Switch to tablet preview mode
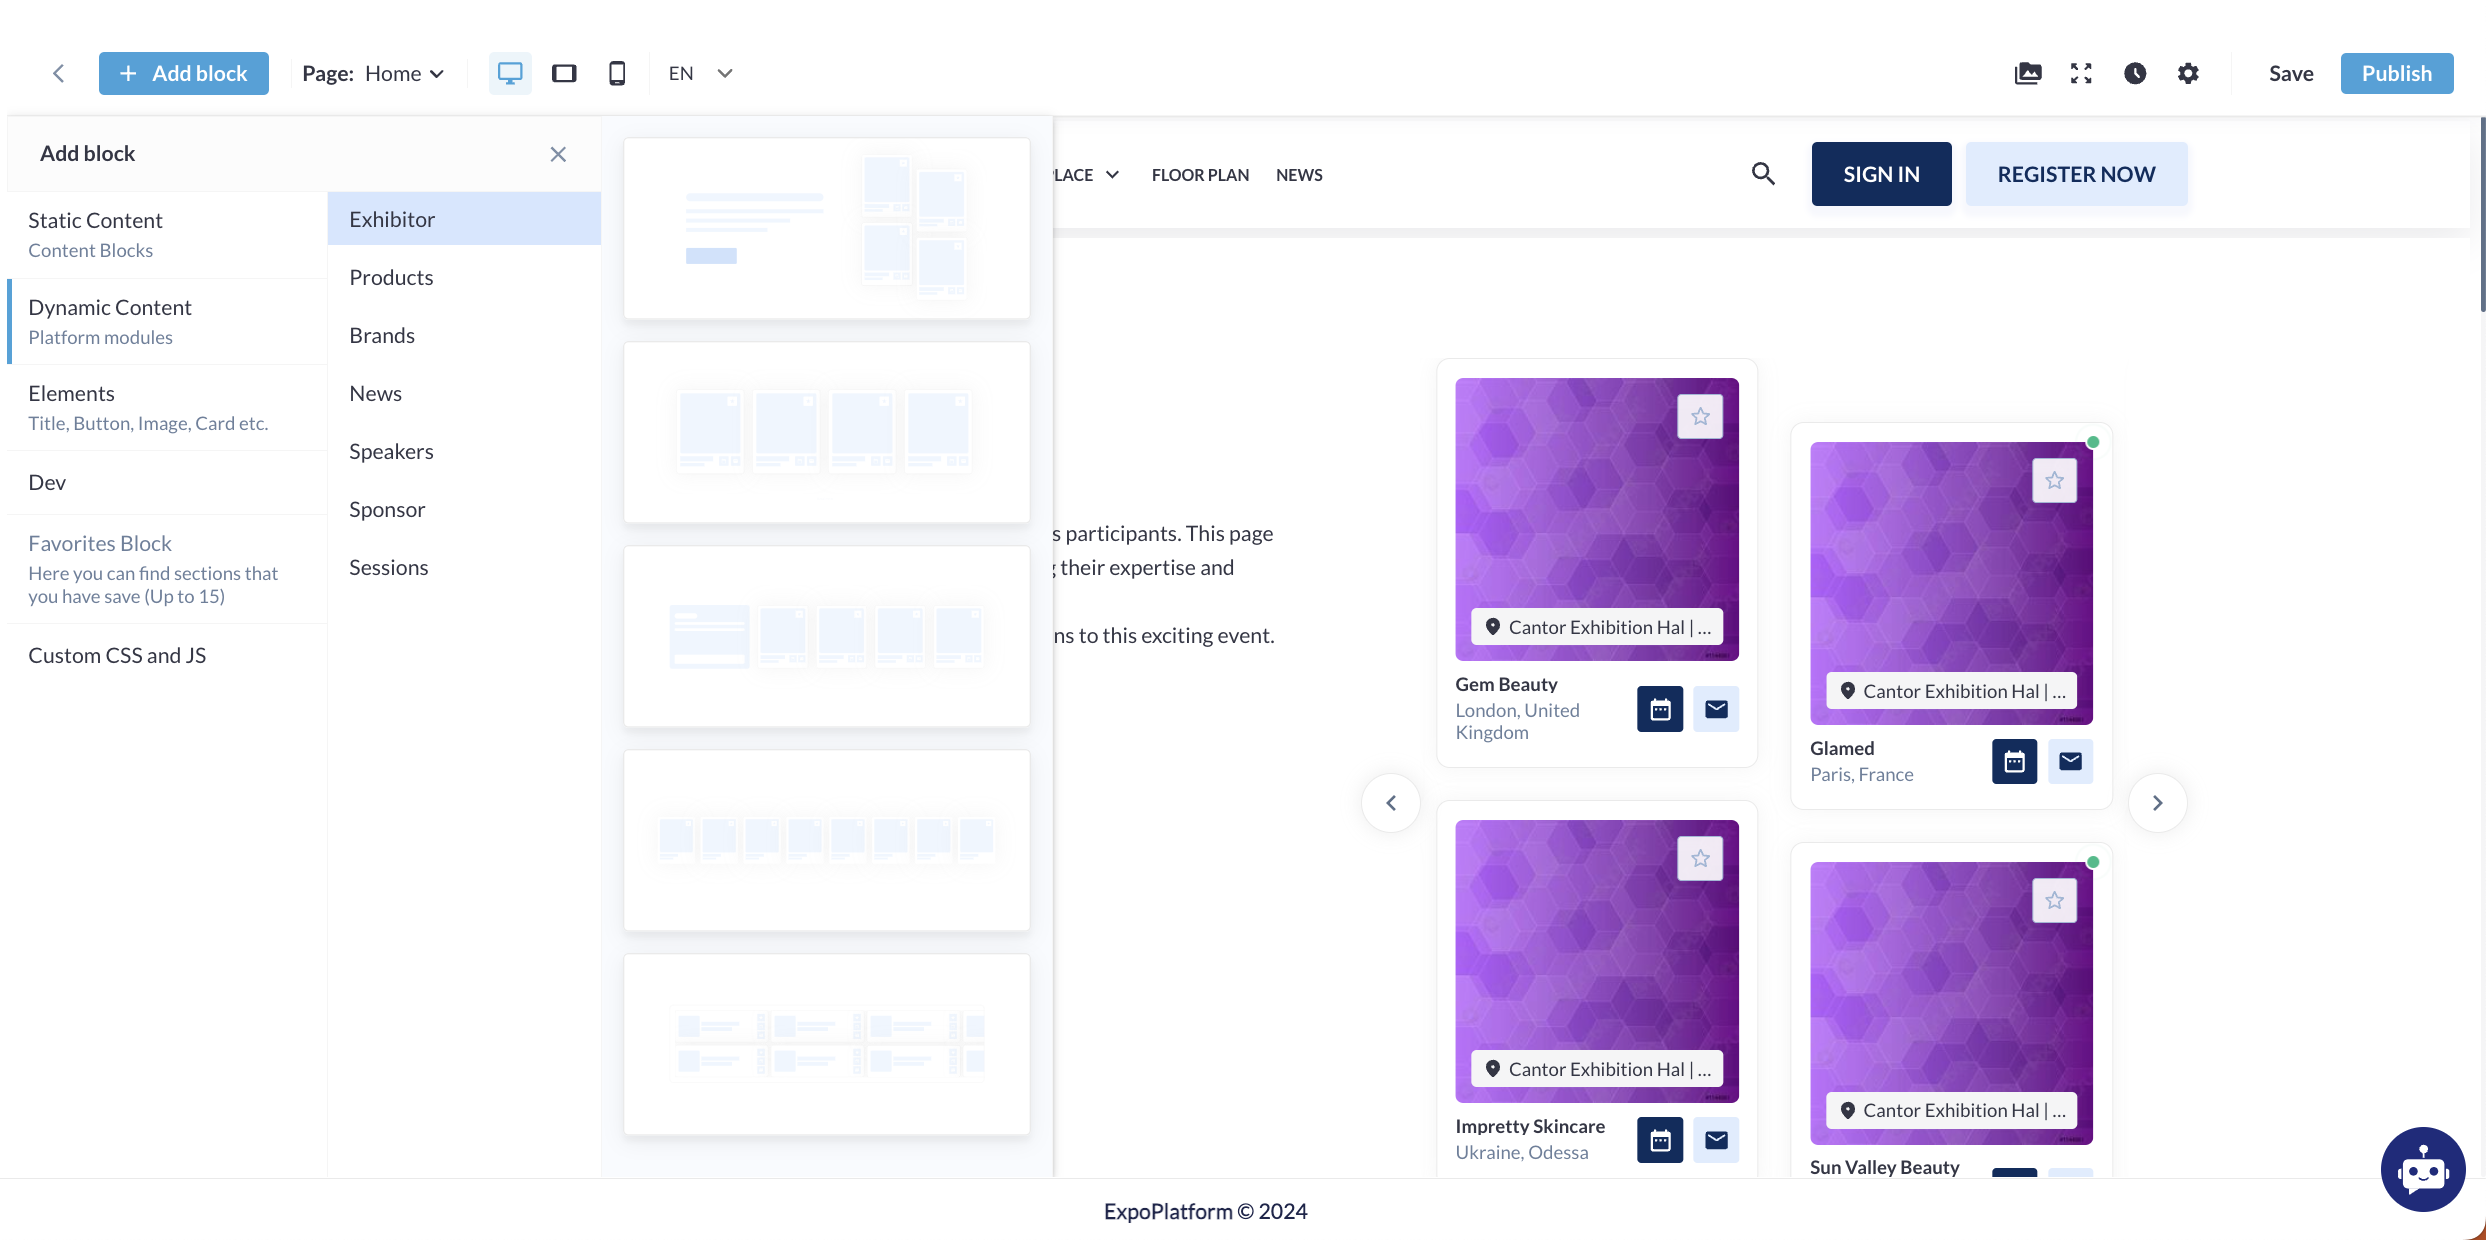Screen dimensions: 2486x1240 (564, 73)
